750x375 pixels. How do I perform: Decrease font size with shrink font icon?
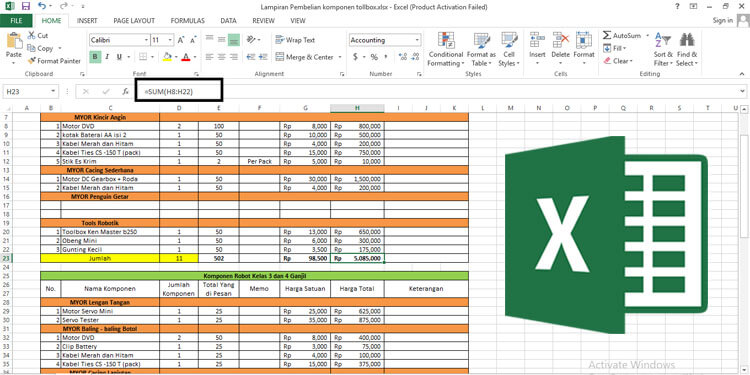pos(193,40)
